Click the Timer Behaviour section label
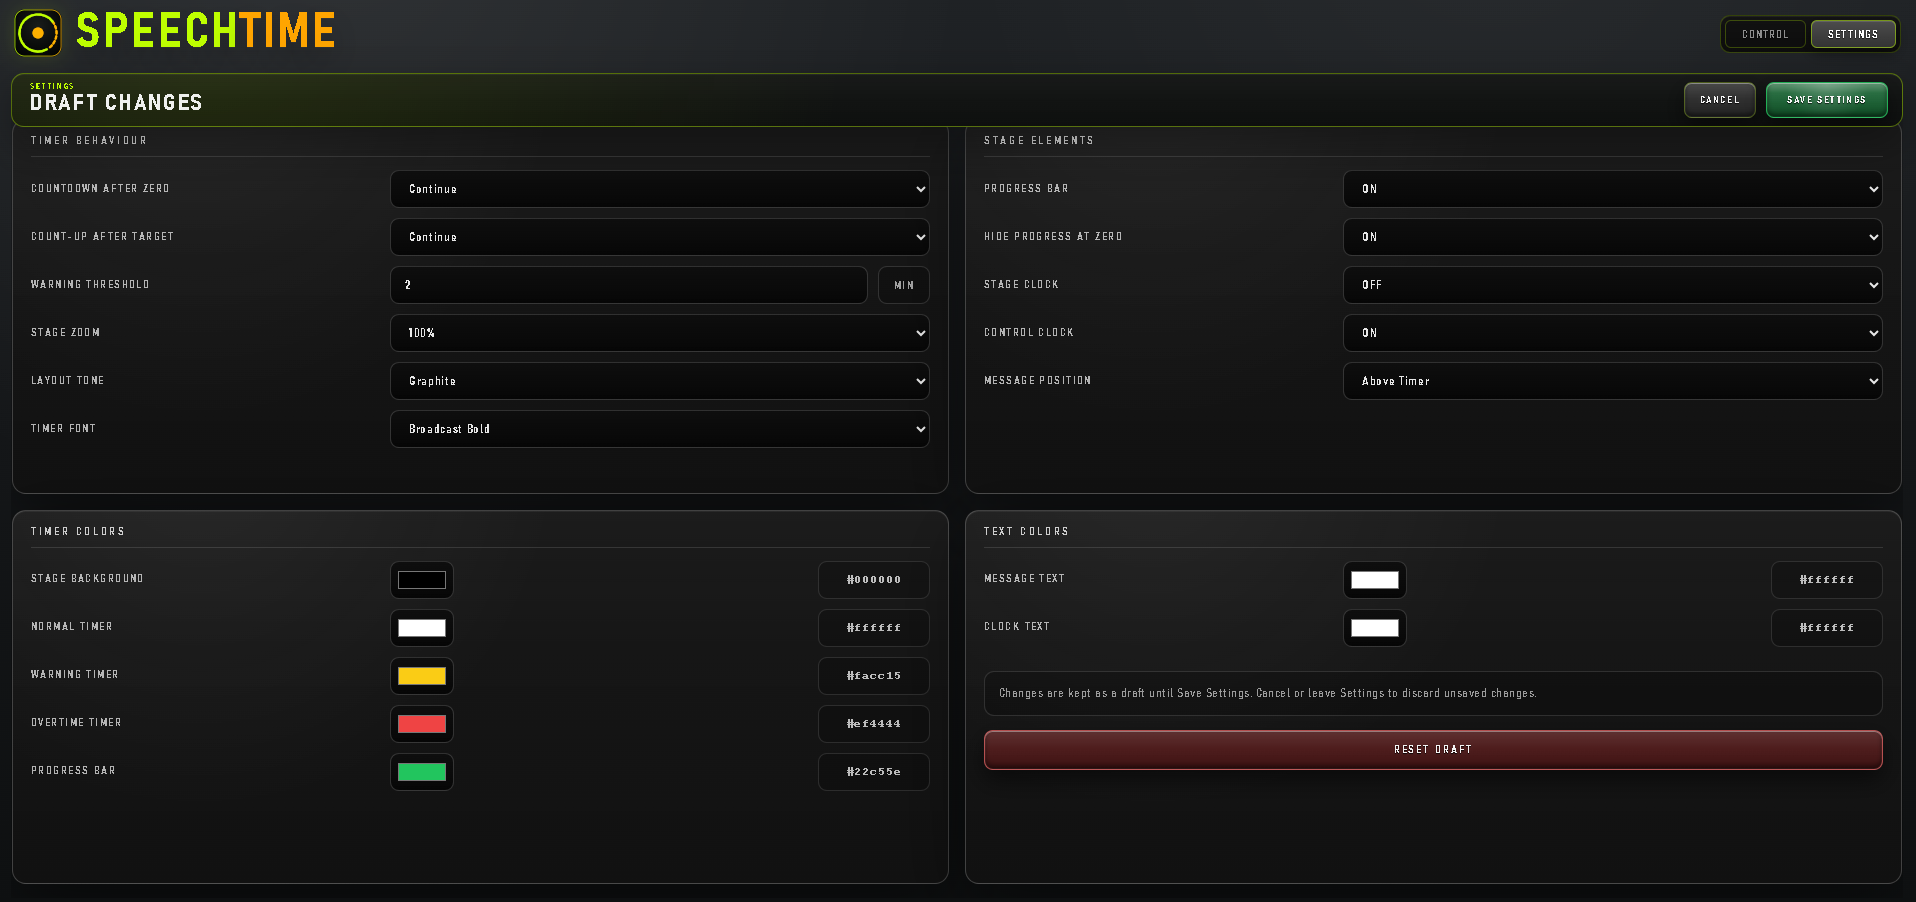The height and width of the screenshot is (902, 1916). tap(89, 141)
